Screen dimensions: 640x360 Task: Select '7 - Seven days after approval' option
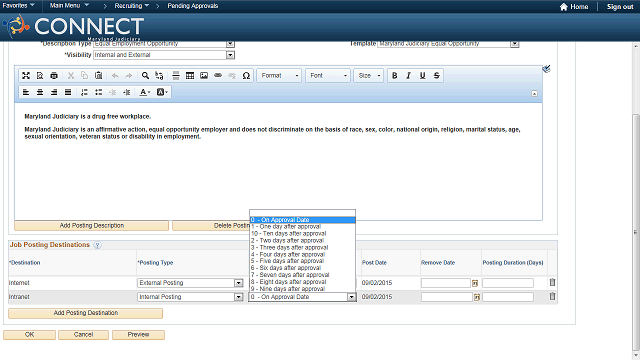(x=302, y=275)
